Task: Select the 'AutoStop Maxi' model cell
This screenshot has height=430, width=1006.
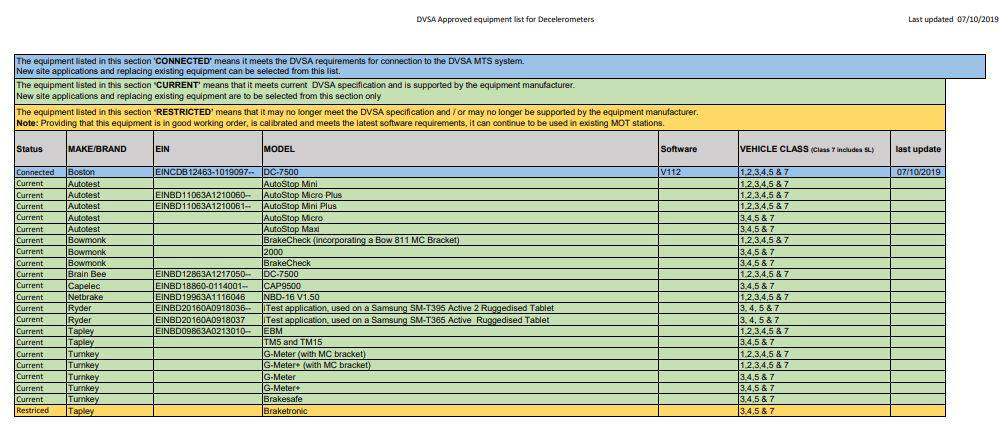Action: (x=461, y=229)
